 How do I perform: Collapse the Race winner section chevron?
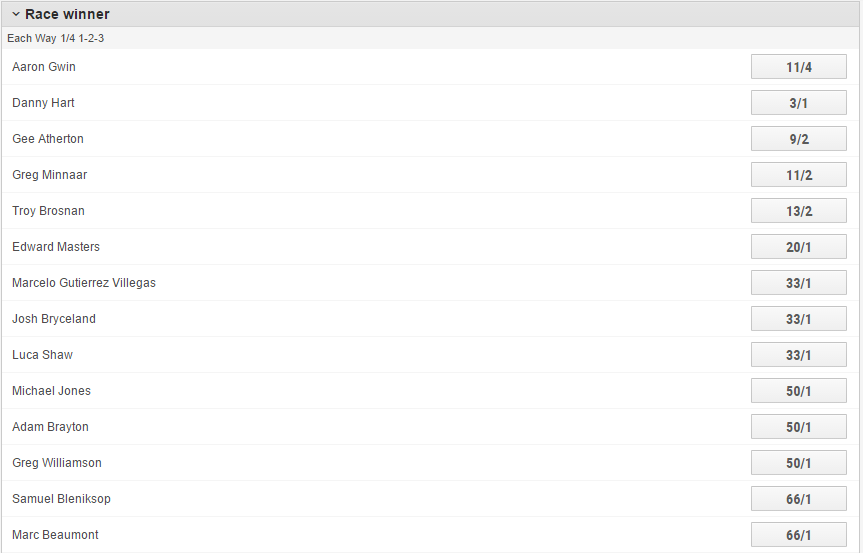coord(16,14)
